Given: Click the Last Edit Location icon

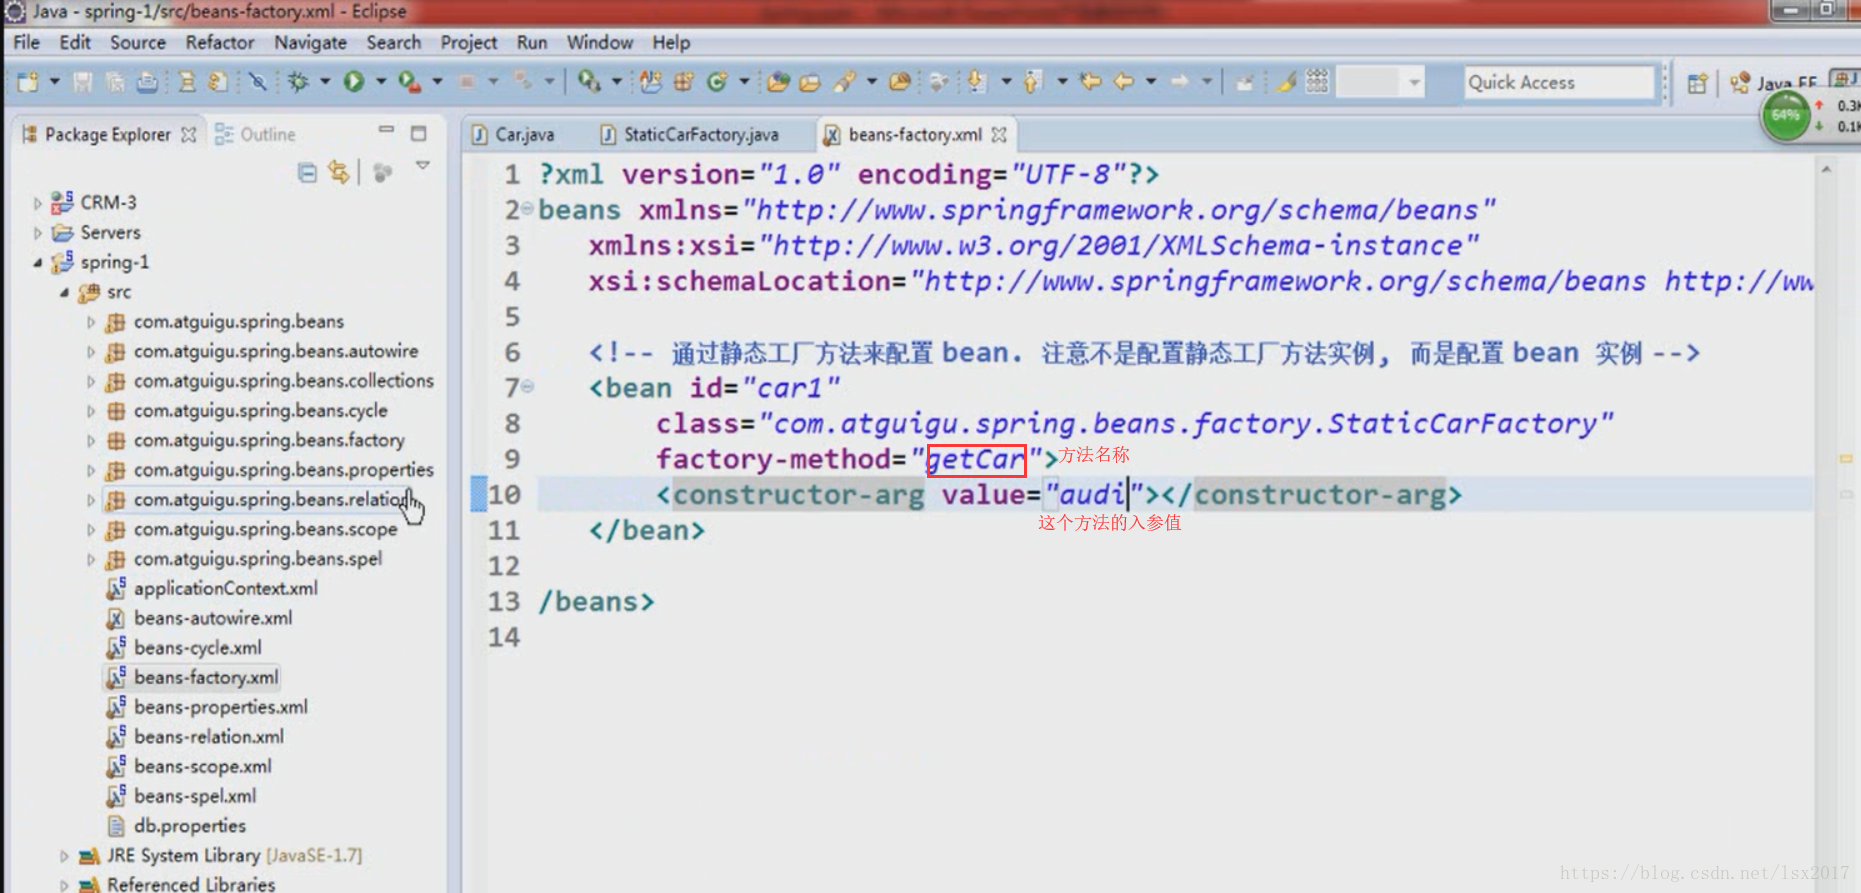Looking at the screenshot, I should [x=1090, y=82].
